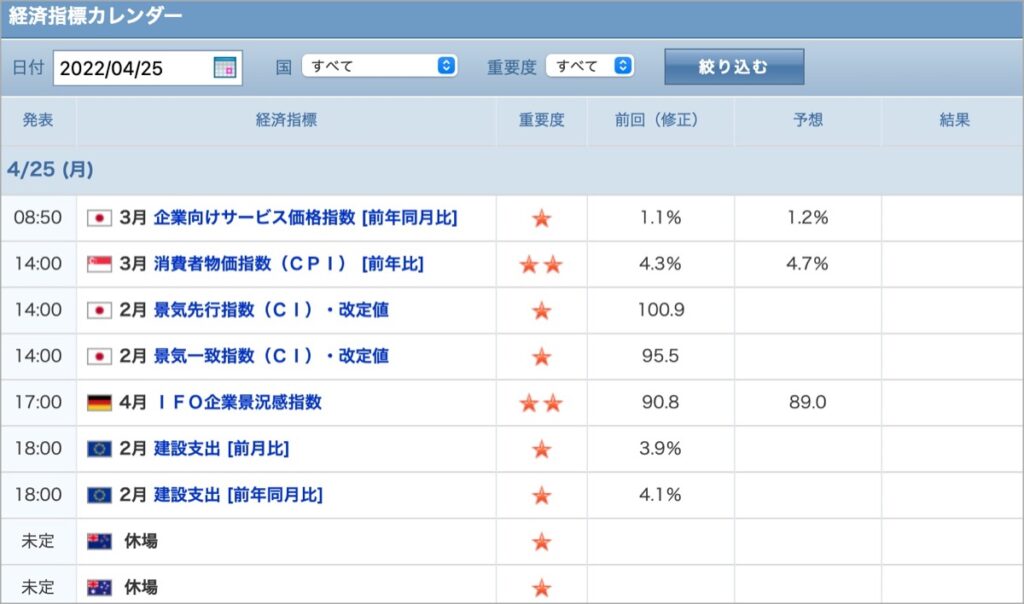This screenshot has width=1024, height=604.
Task: Click star rating in 景気先行指数 row
Action: click(541, 311)
